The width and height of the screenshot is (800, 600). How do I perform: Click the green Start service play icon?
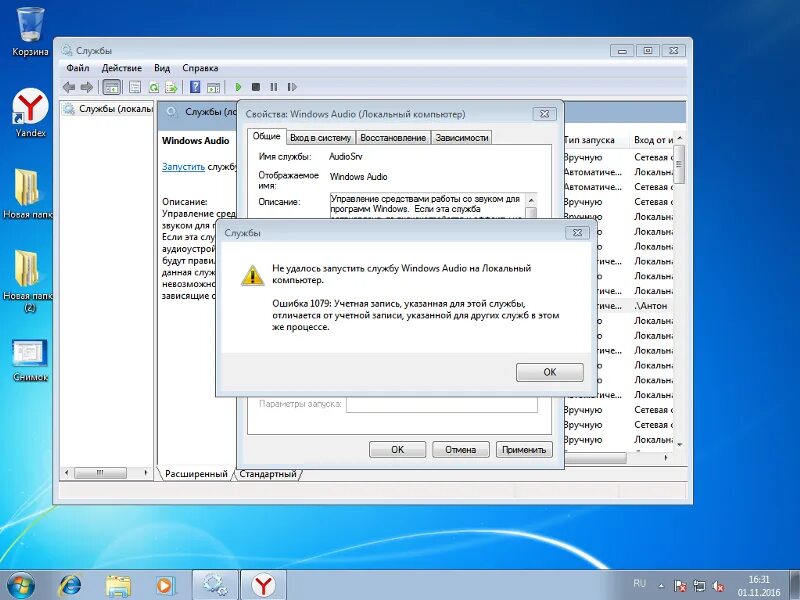[238, 87]
